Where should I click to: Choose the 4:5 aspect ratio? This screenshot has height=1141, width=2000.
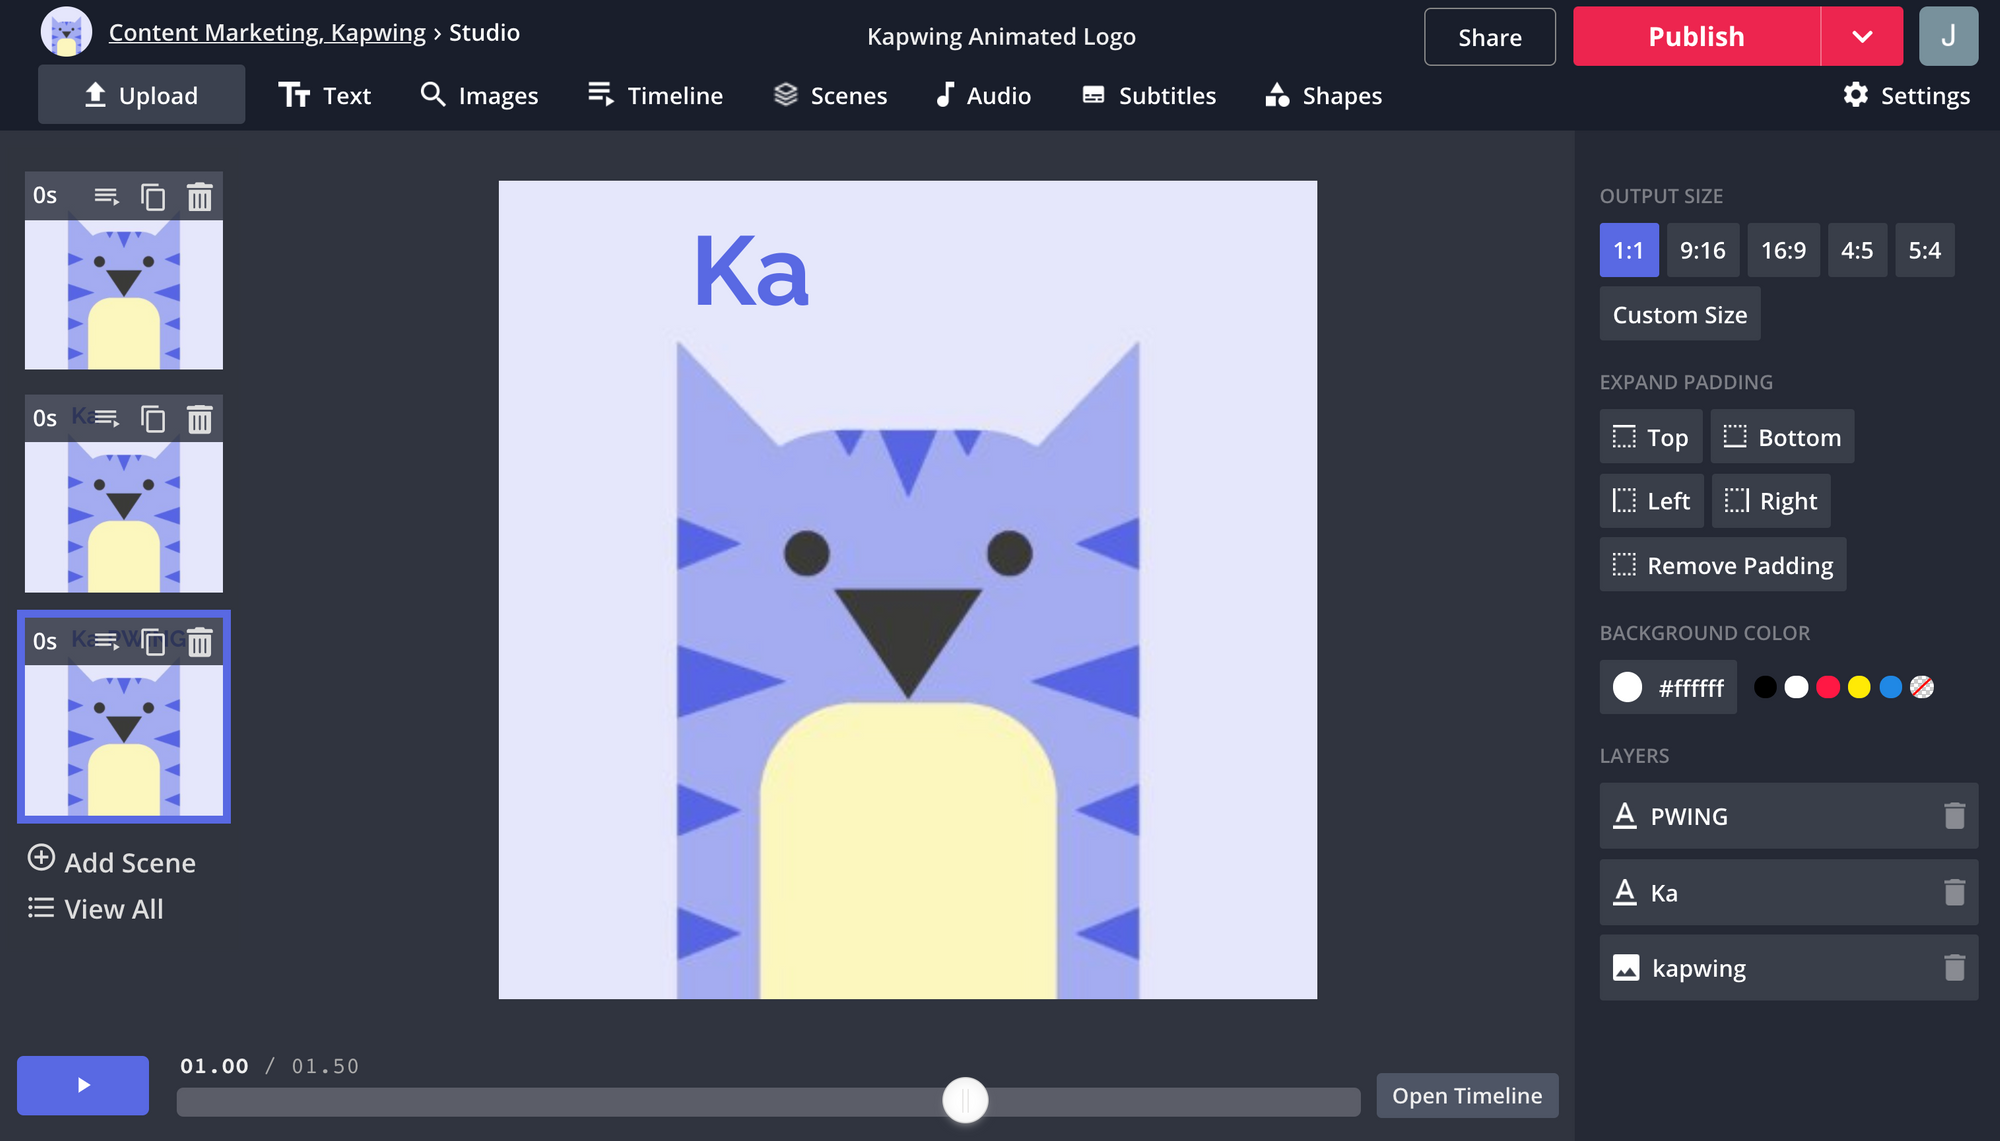(x=1856, y=250)
